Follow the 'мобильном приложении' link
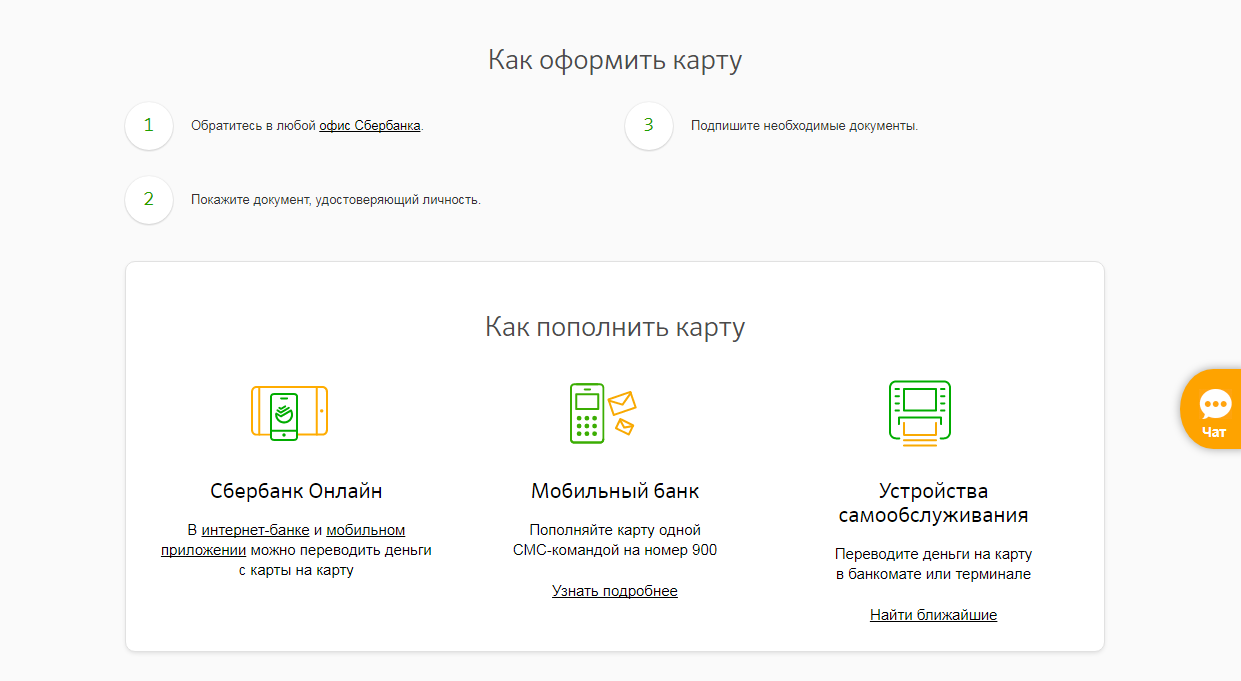Image resolution: width=1241 pixels, height=681 pixels. tap(283, 540)
